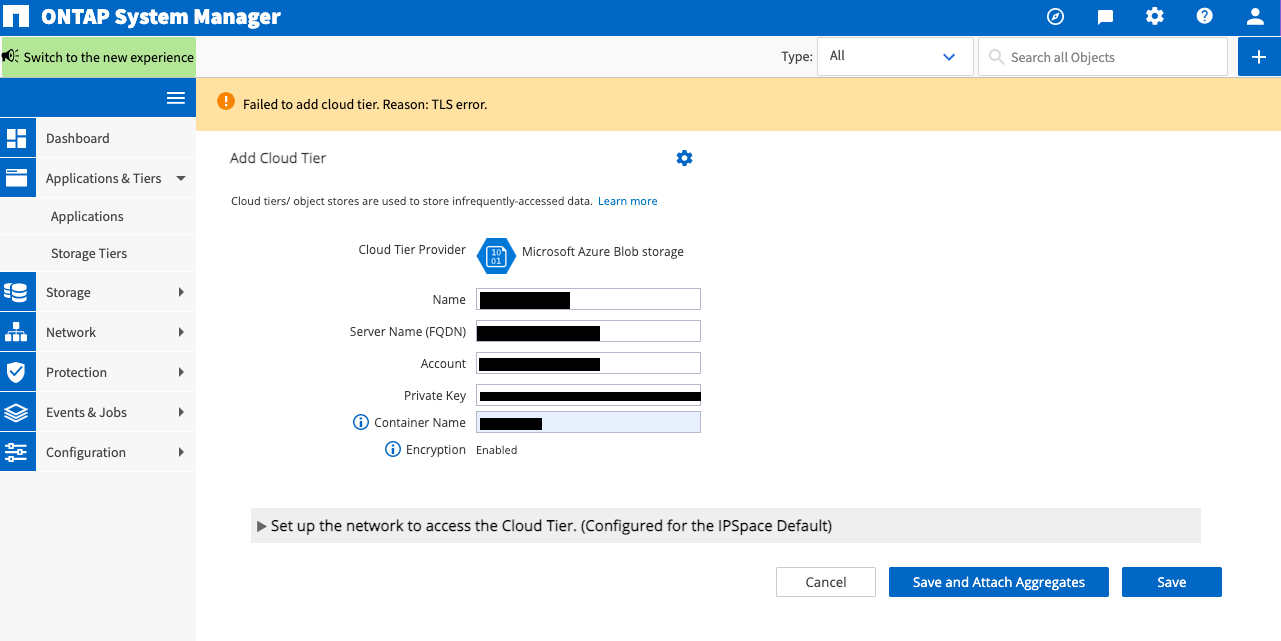Click the help question mark icon

point(1205,17)
